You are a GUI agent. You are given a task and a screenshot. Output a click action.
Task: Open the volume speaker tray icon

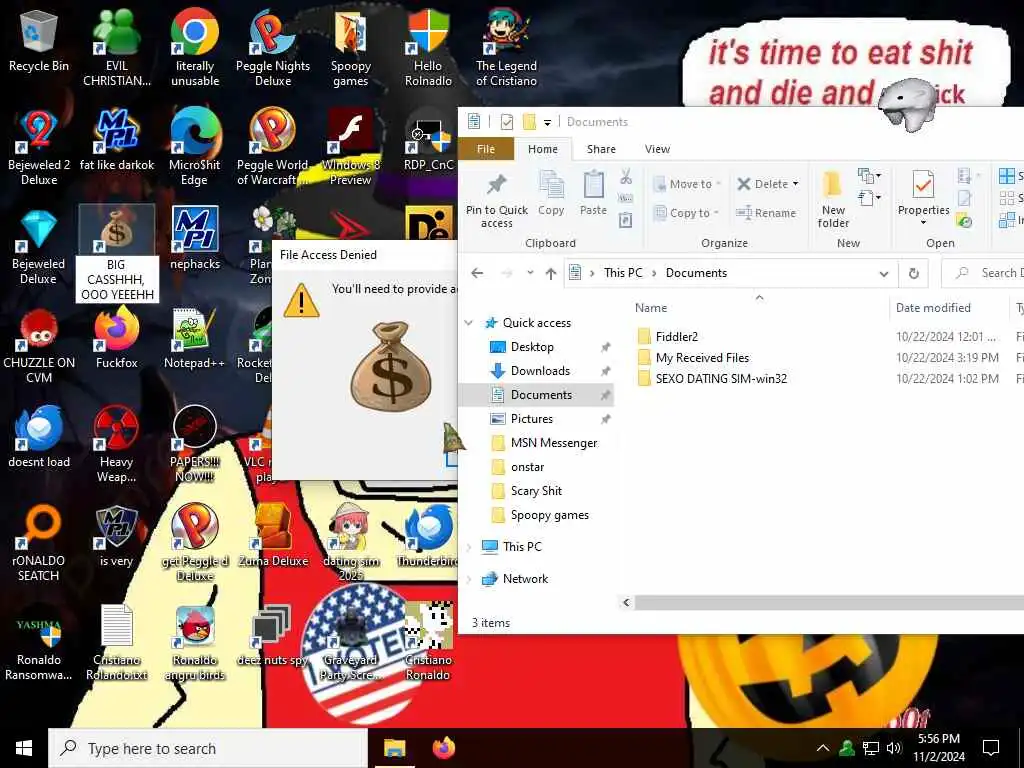click(894, 748)
